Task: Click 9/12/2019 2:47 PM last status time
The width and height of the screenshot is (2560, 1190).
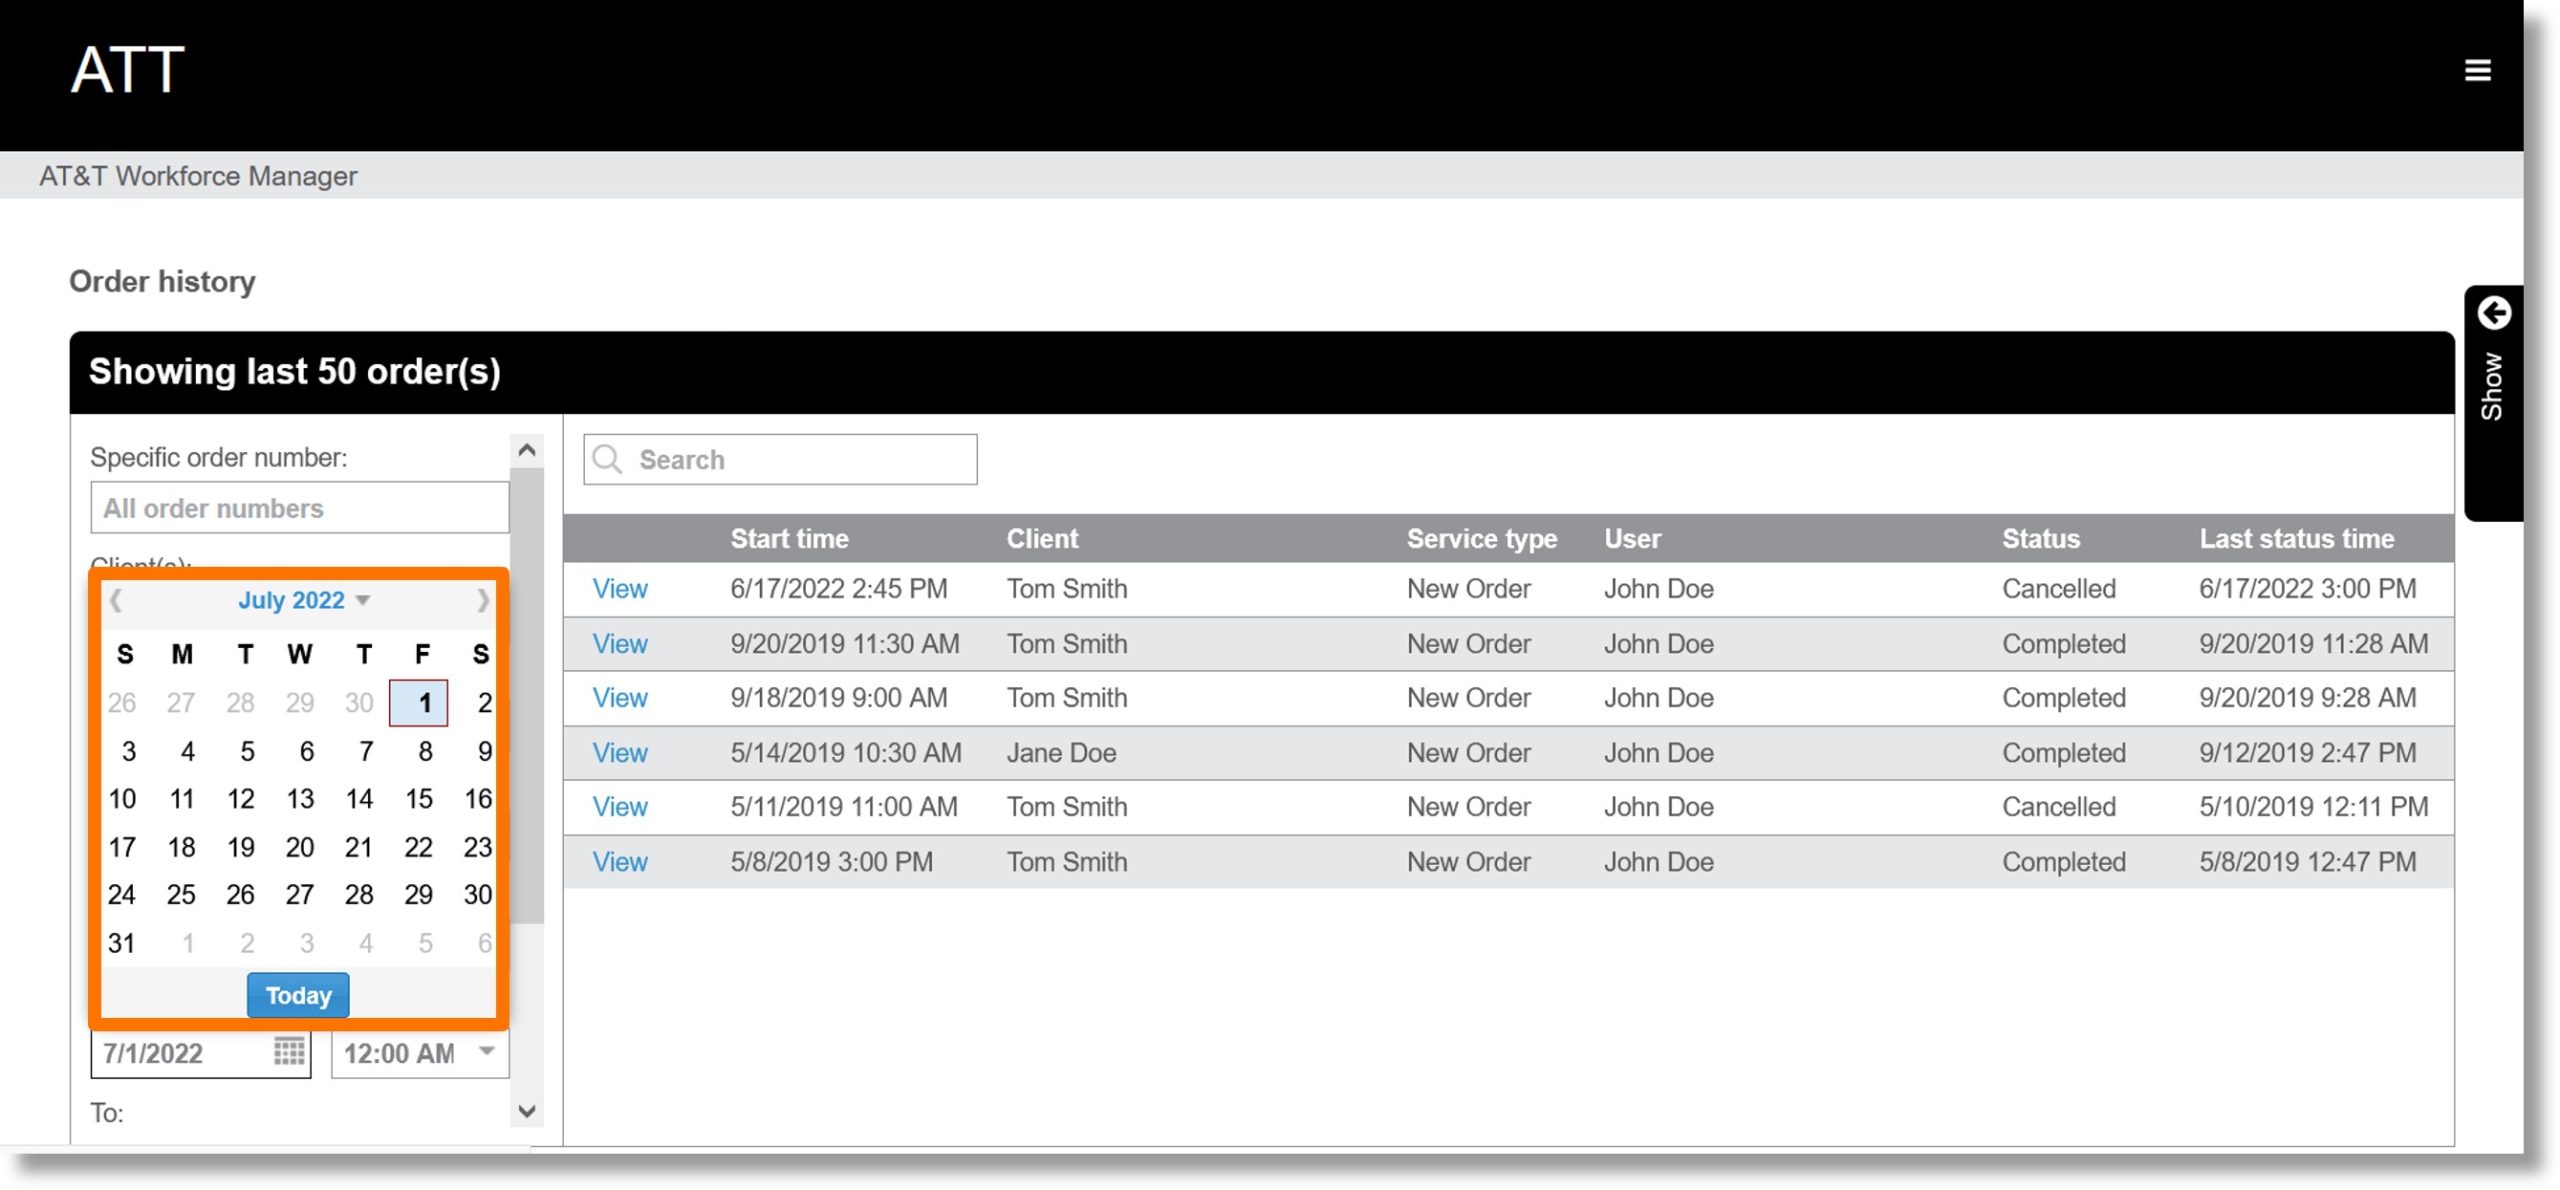Action: coord(2307,753)
